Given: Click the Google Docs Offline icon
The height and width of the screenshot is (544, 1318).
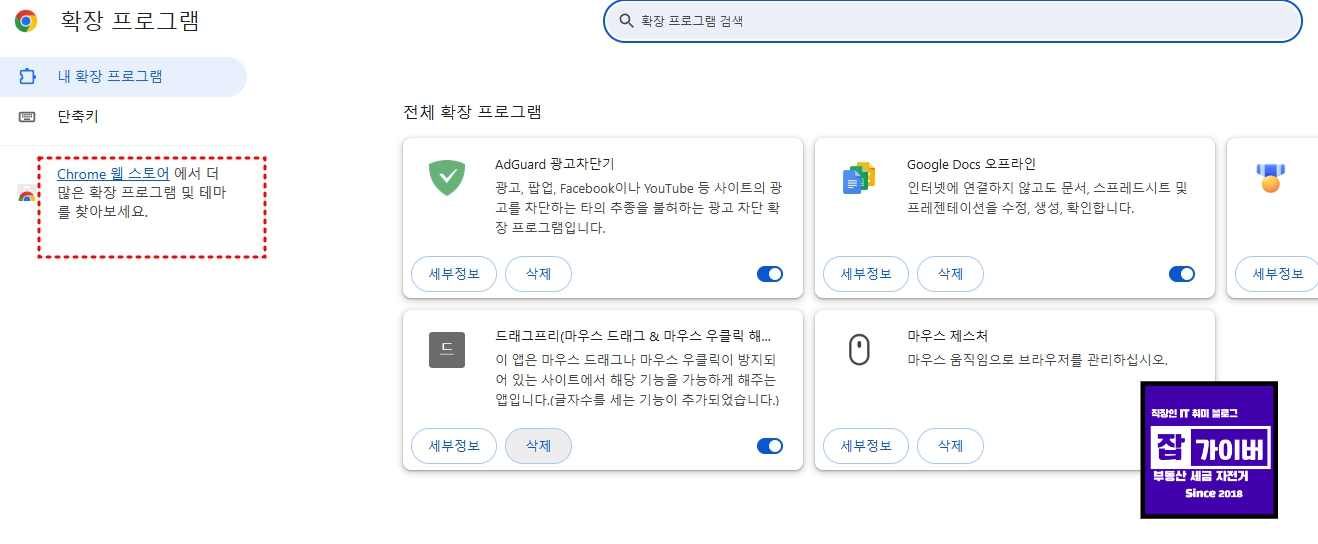Looking at the screenshot, I should click(859, 178).
